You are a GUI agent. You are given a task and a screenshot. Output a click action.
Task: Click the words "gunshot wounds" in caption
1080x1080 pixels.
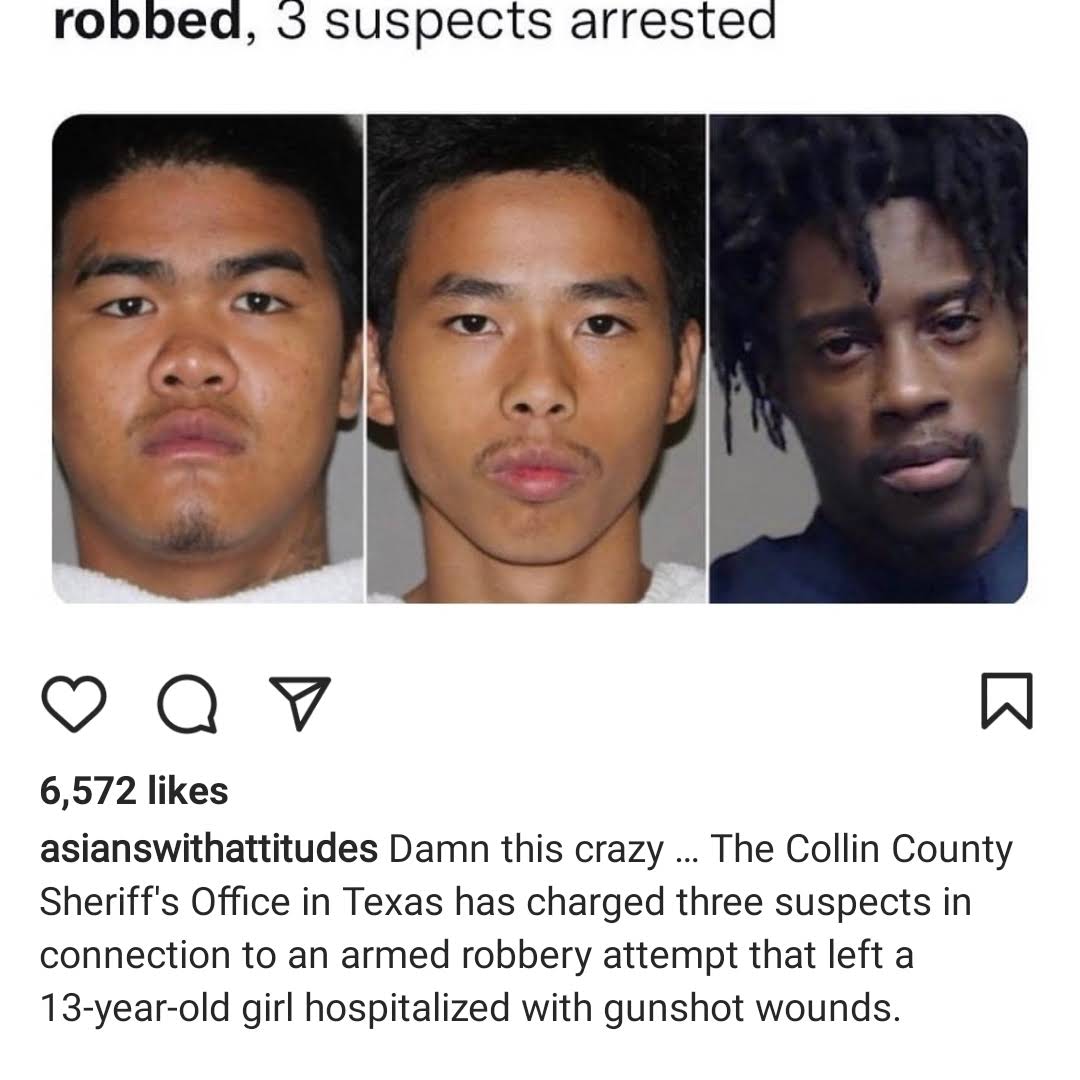point(752,1008)
